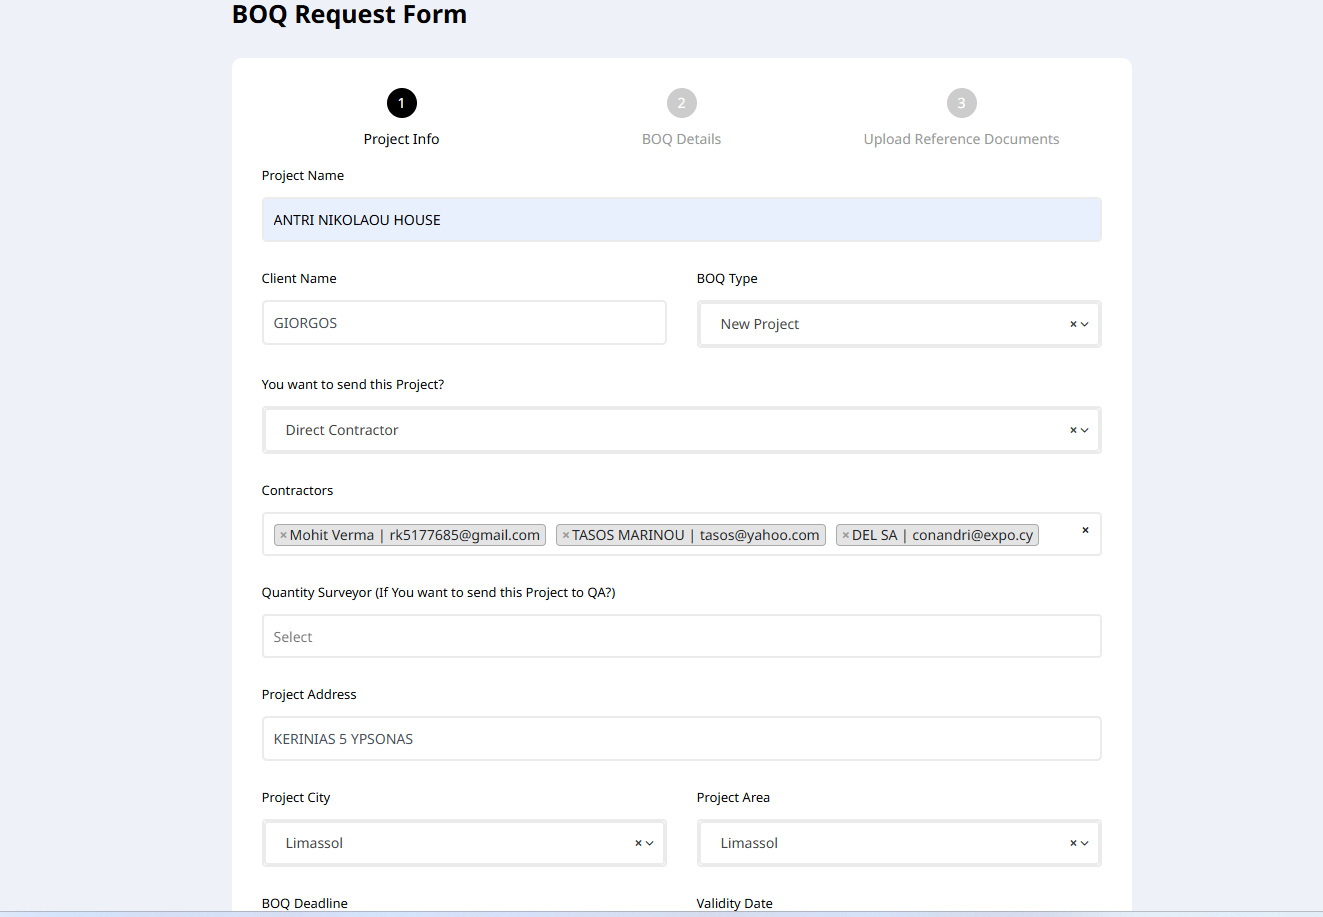Clear the Direct Contractor selection

(1073, 430)
